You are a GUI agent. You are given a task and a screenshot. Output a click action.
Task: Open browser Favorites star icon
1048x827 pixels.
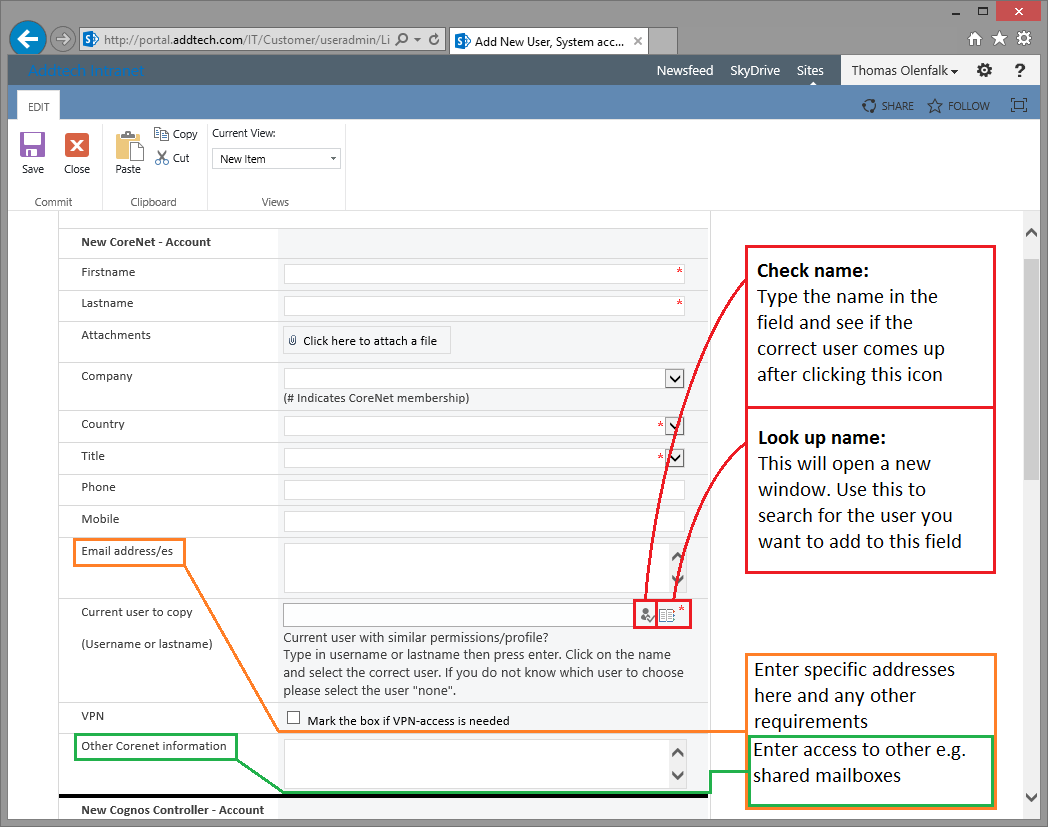[x=999, y=39]
